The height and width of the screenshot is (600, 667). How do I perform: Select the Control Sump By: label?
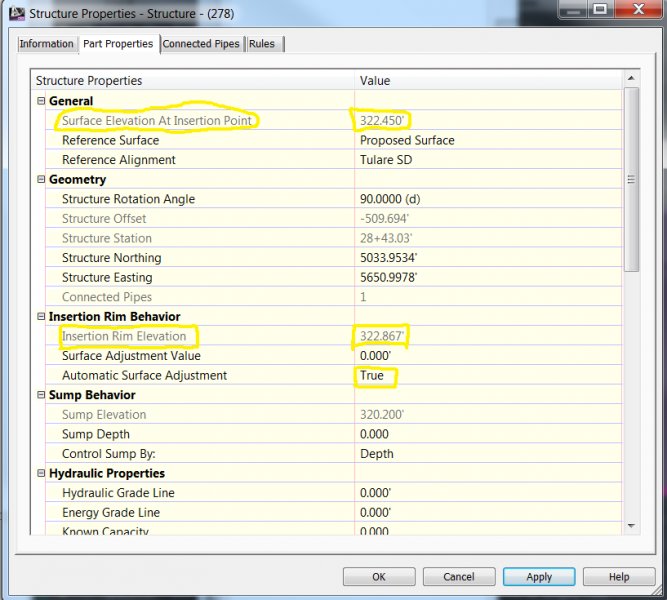(109, 453)
